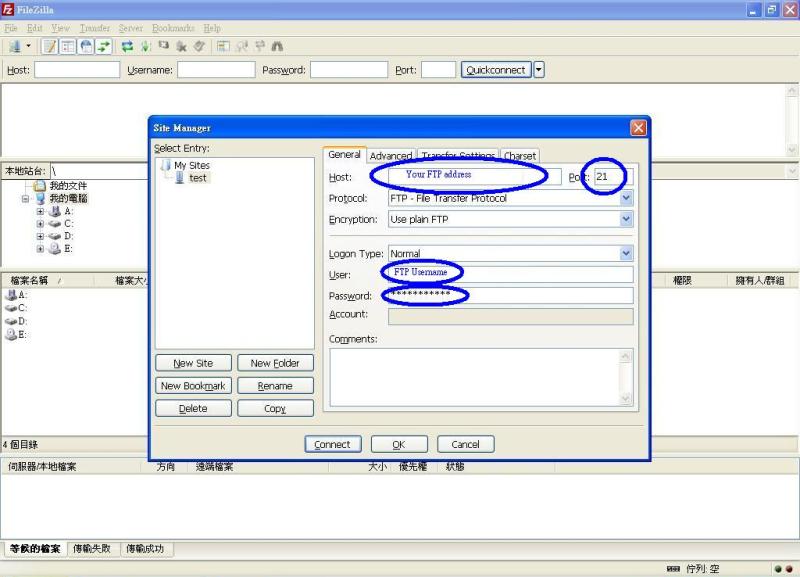This screenshot has height=577, width=800.
Task: Switch to the Transfer Settings tab
Action: point(458,156)
